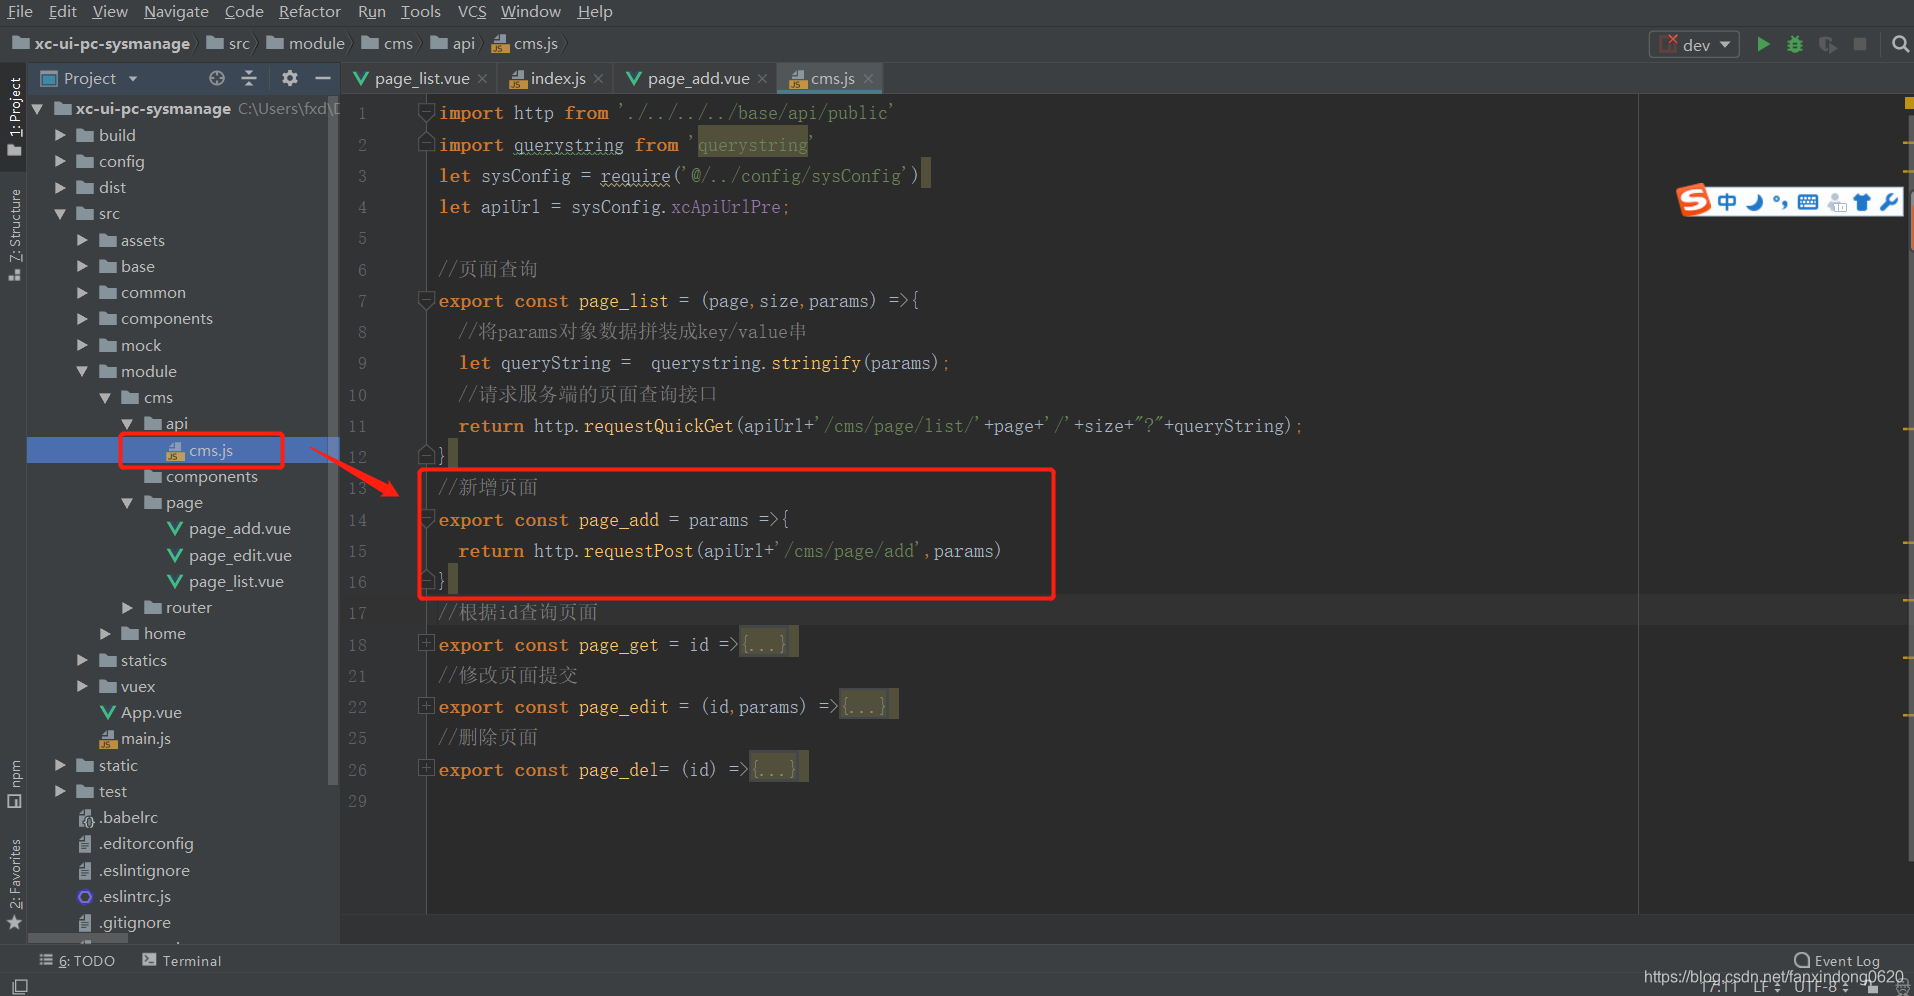Collapse the src folder

pos(60,213)
